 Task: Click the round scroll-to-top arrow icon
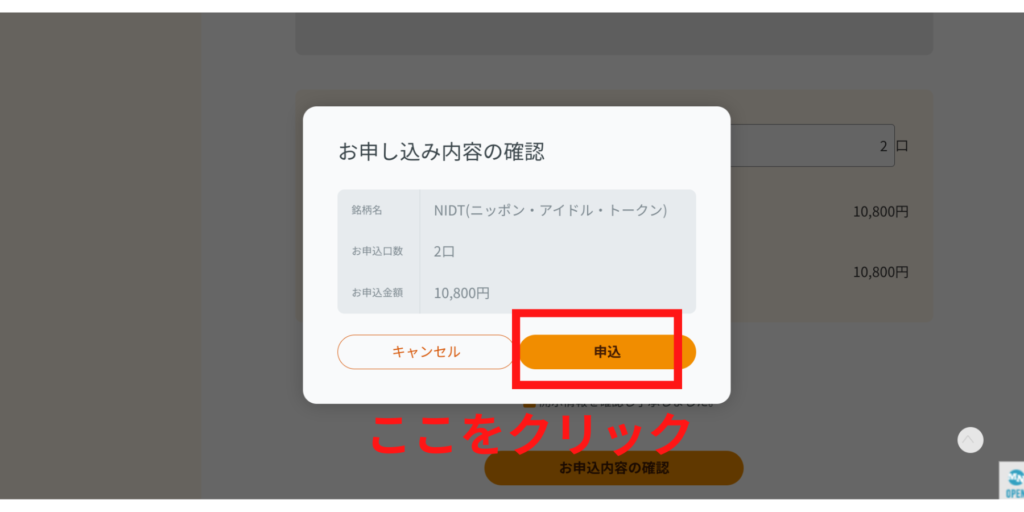pos(970,440)
